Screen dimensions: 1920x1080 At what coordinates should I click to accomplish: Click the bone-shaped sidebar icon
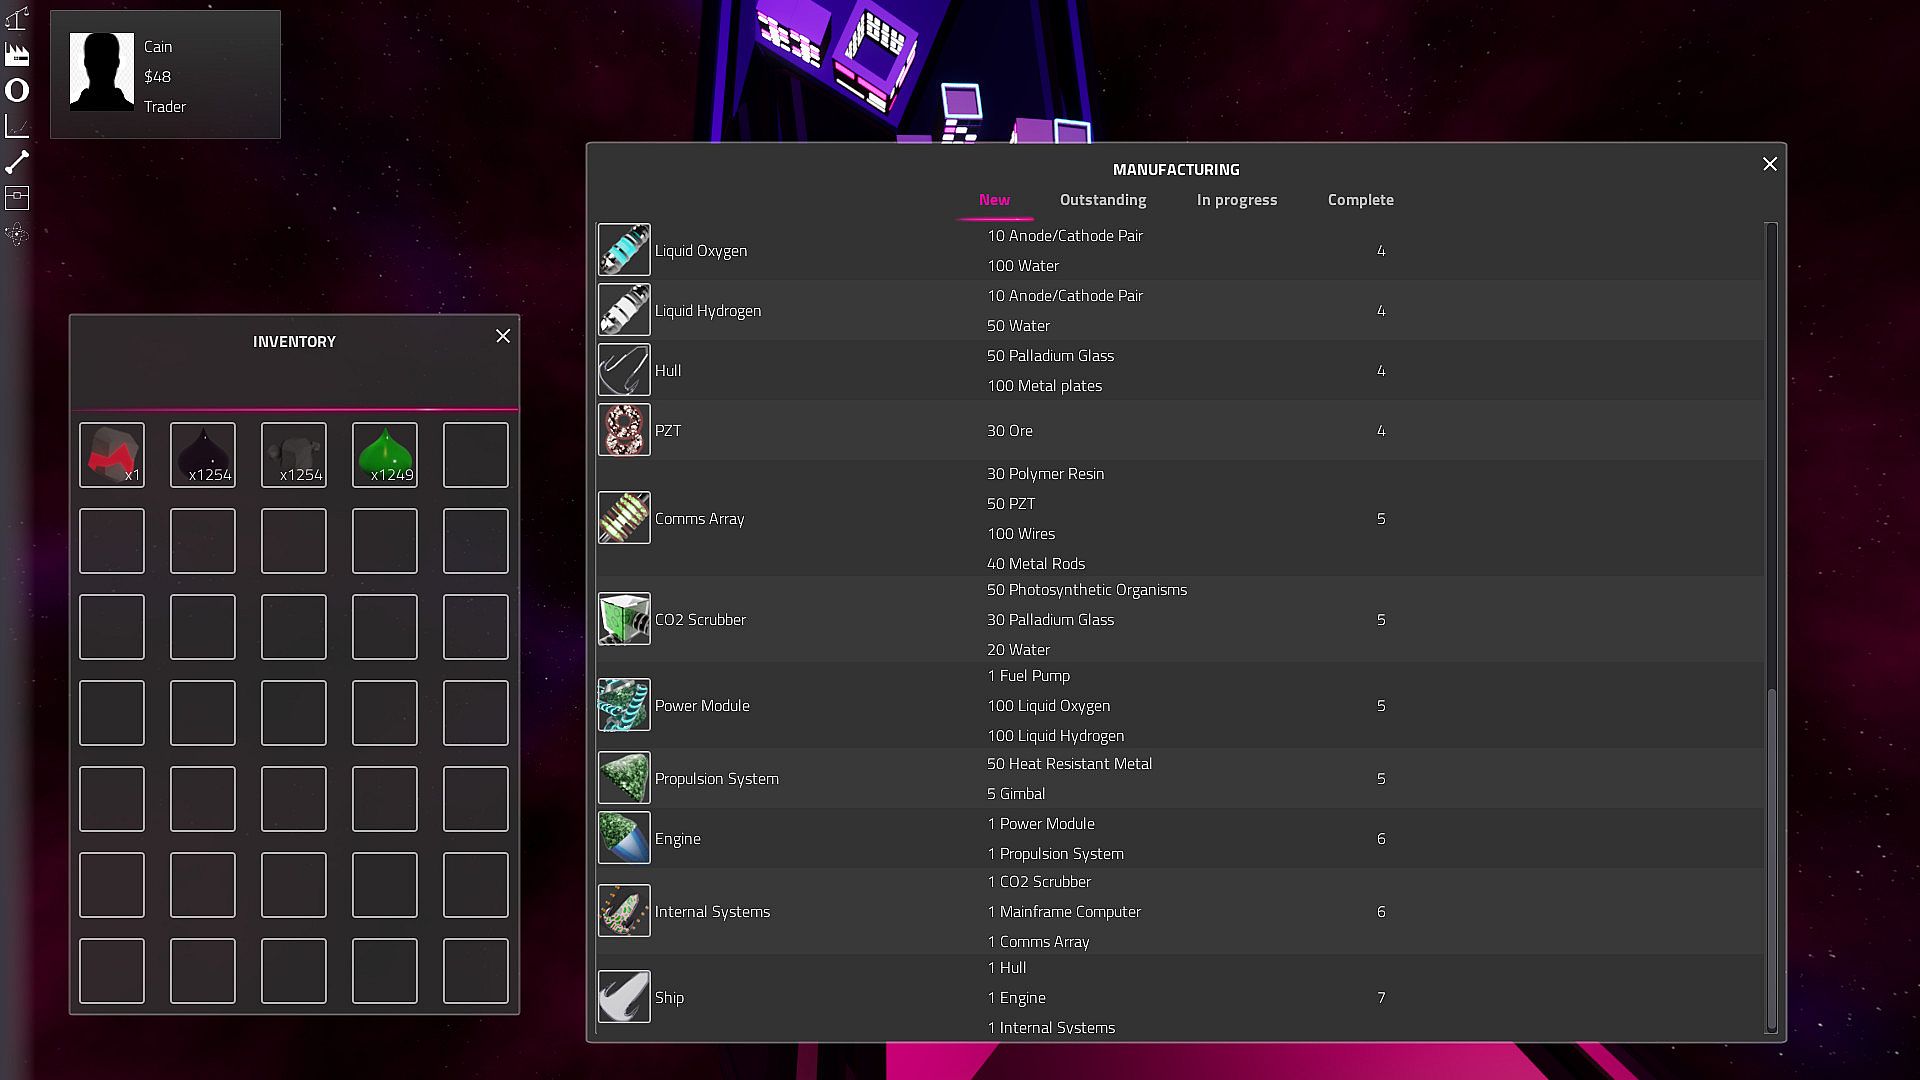pyautogui.click(x=17, y=162)
